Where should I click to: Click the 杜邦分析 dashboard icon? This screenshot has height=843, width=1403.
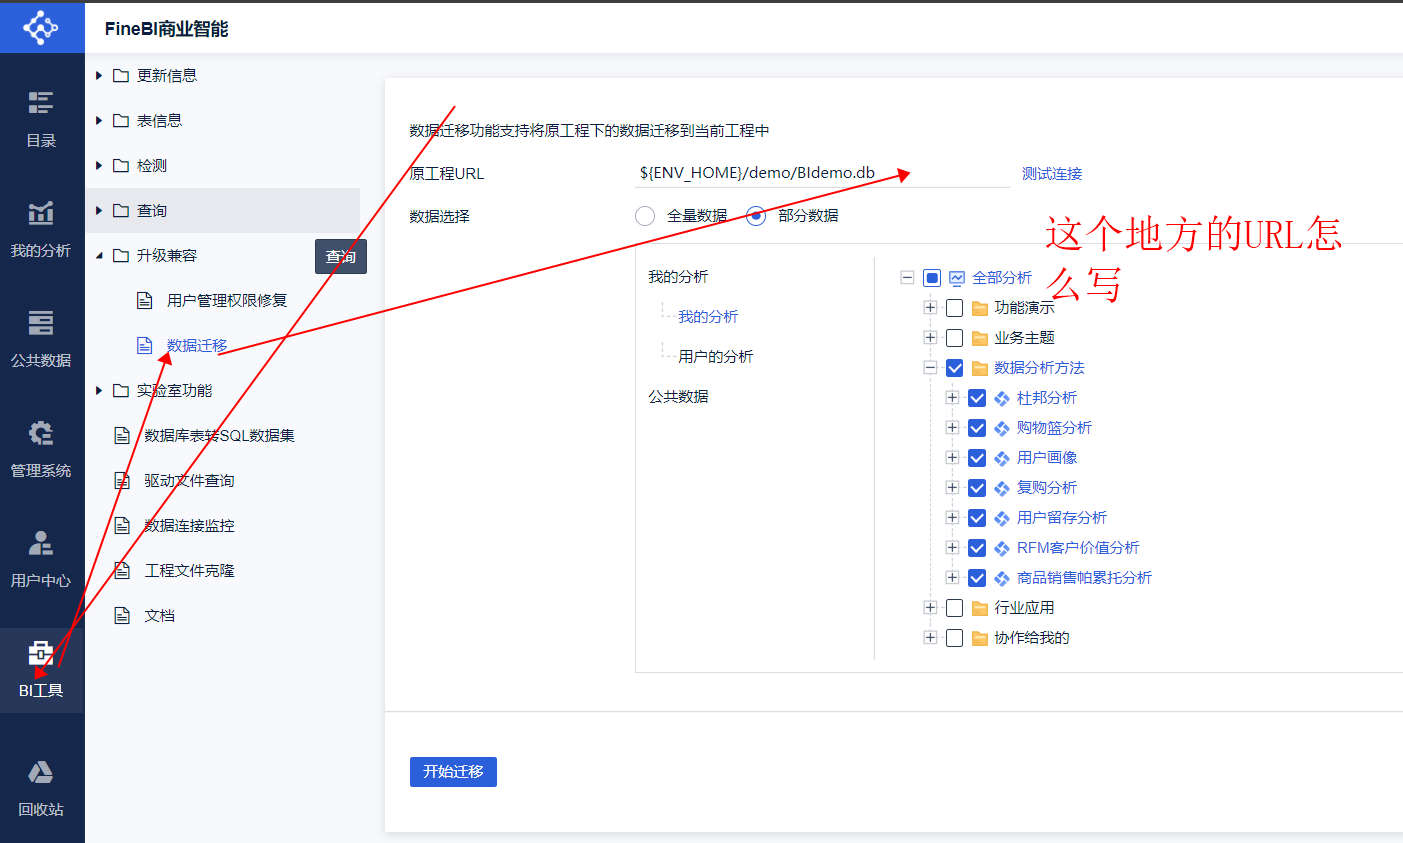1002,398
